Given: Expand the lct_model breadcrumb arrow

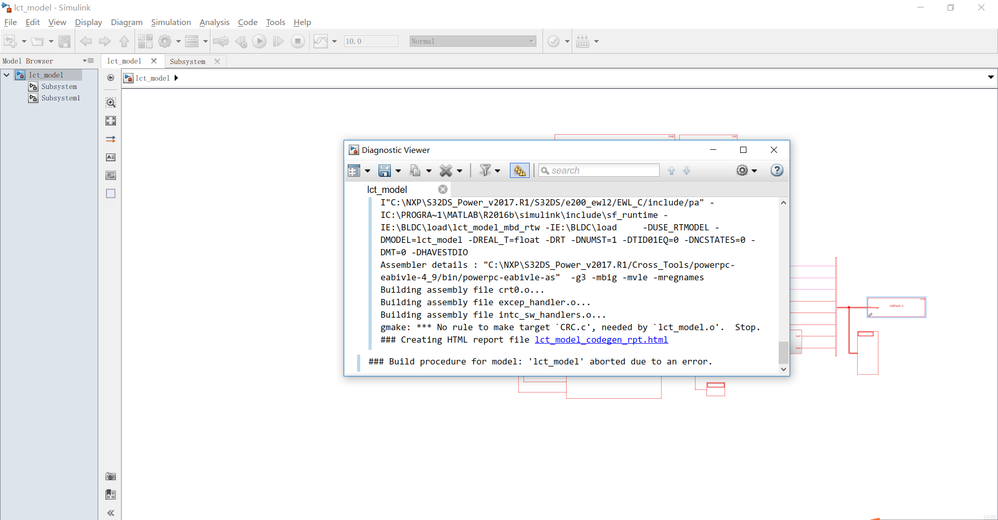Looking at the screenshot, I should coord(176,78).
